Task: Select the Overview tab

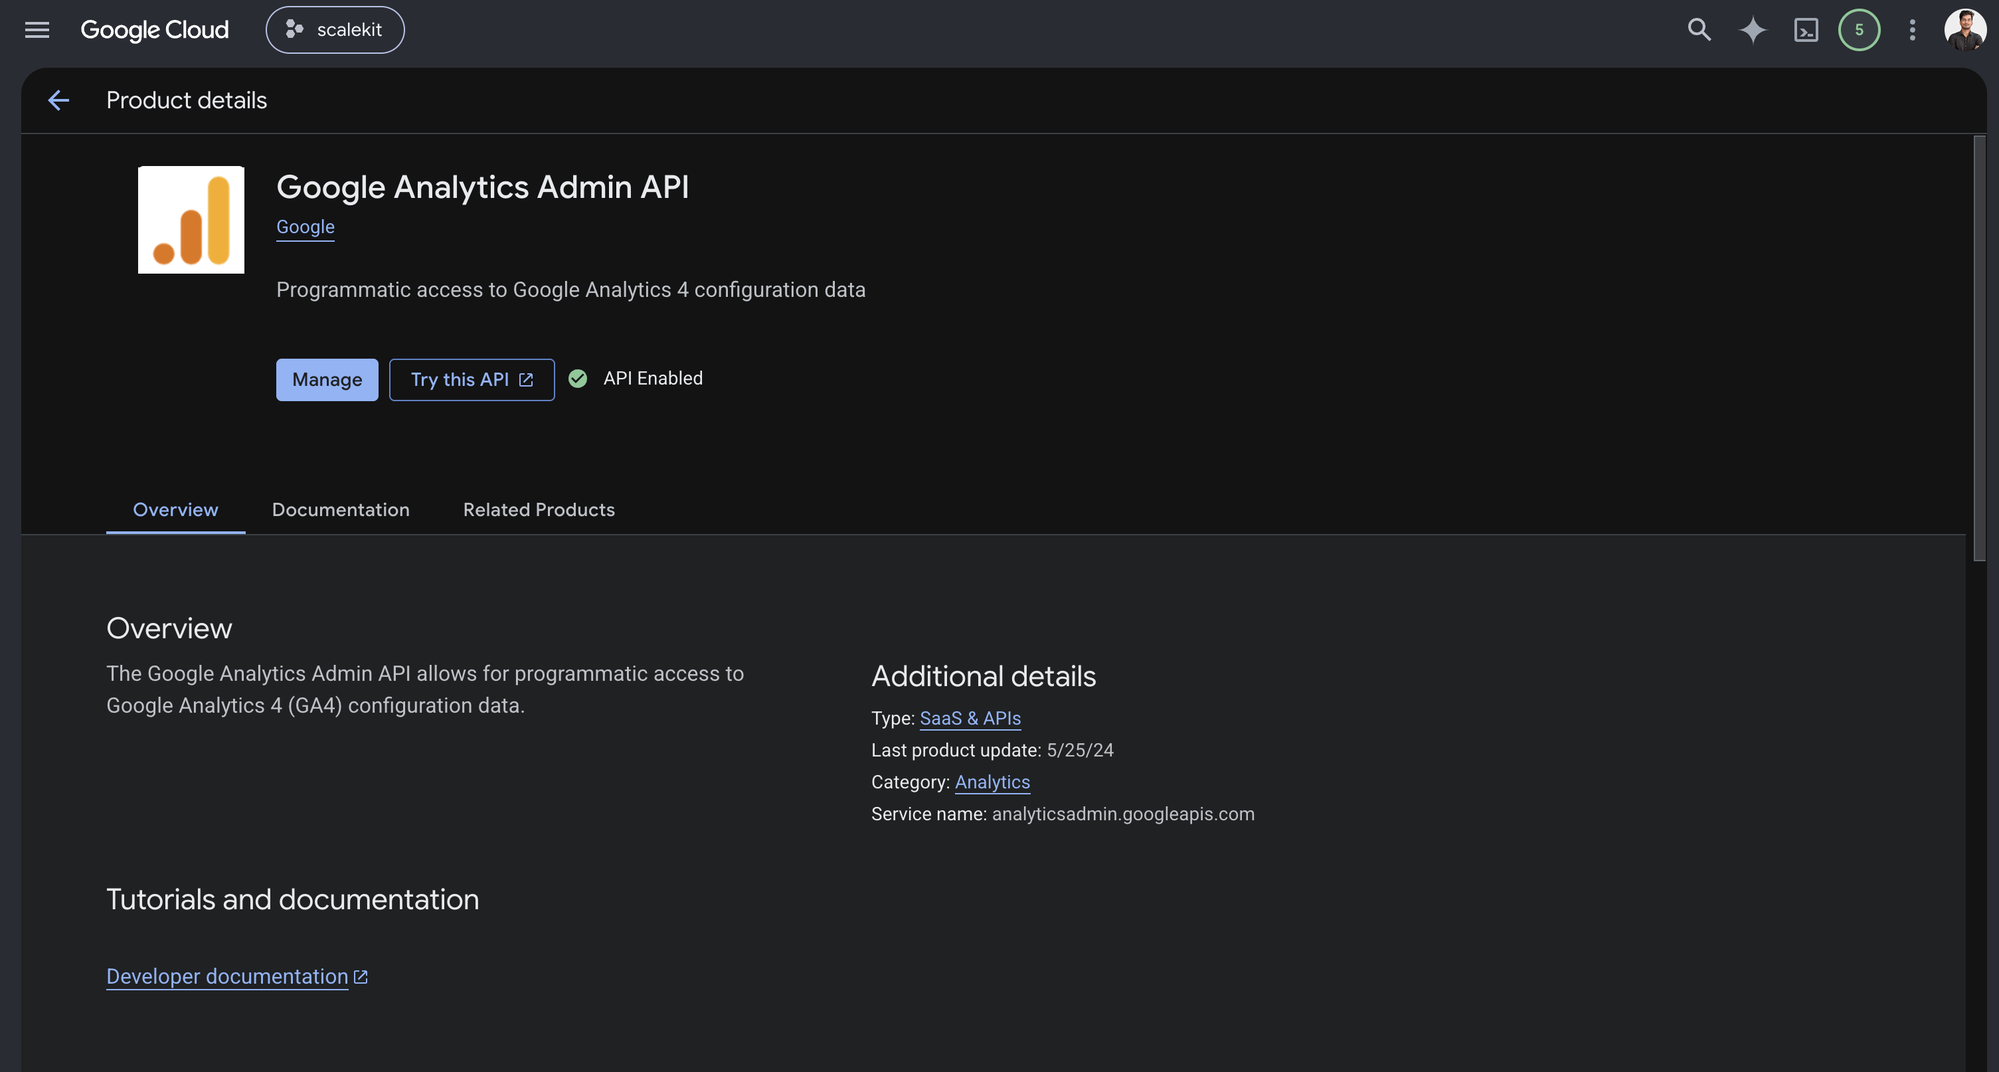Action: 176,510
